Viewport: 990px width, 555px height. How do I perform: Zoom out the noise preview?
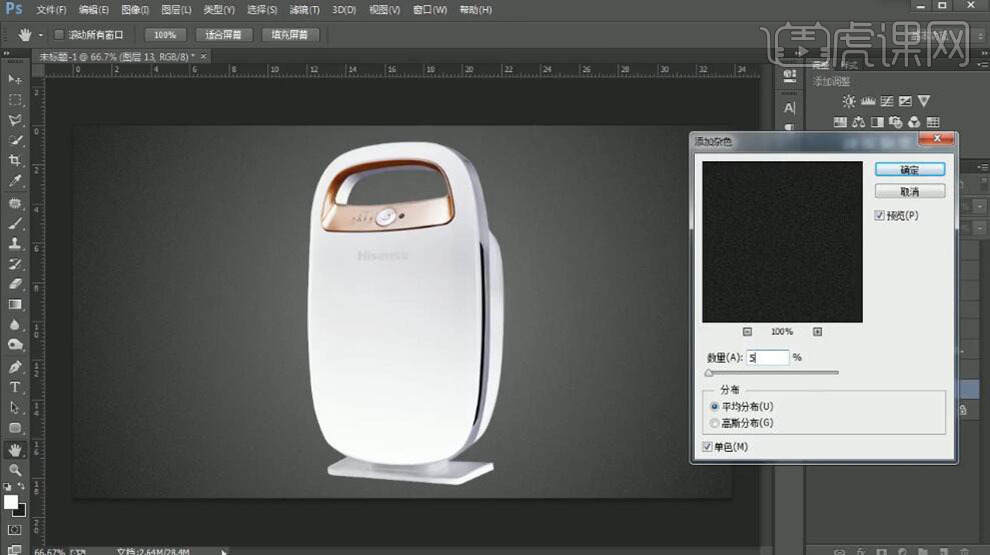point(747,332)
